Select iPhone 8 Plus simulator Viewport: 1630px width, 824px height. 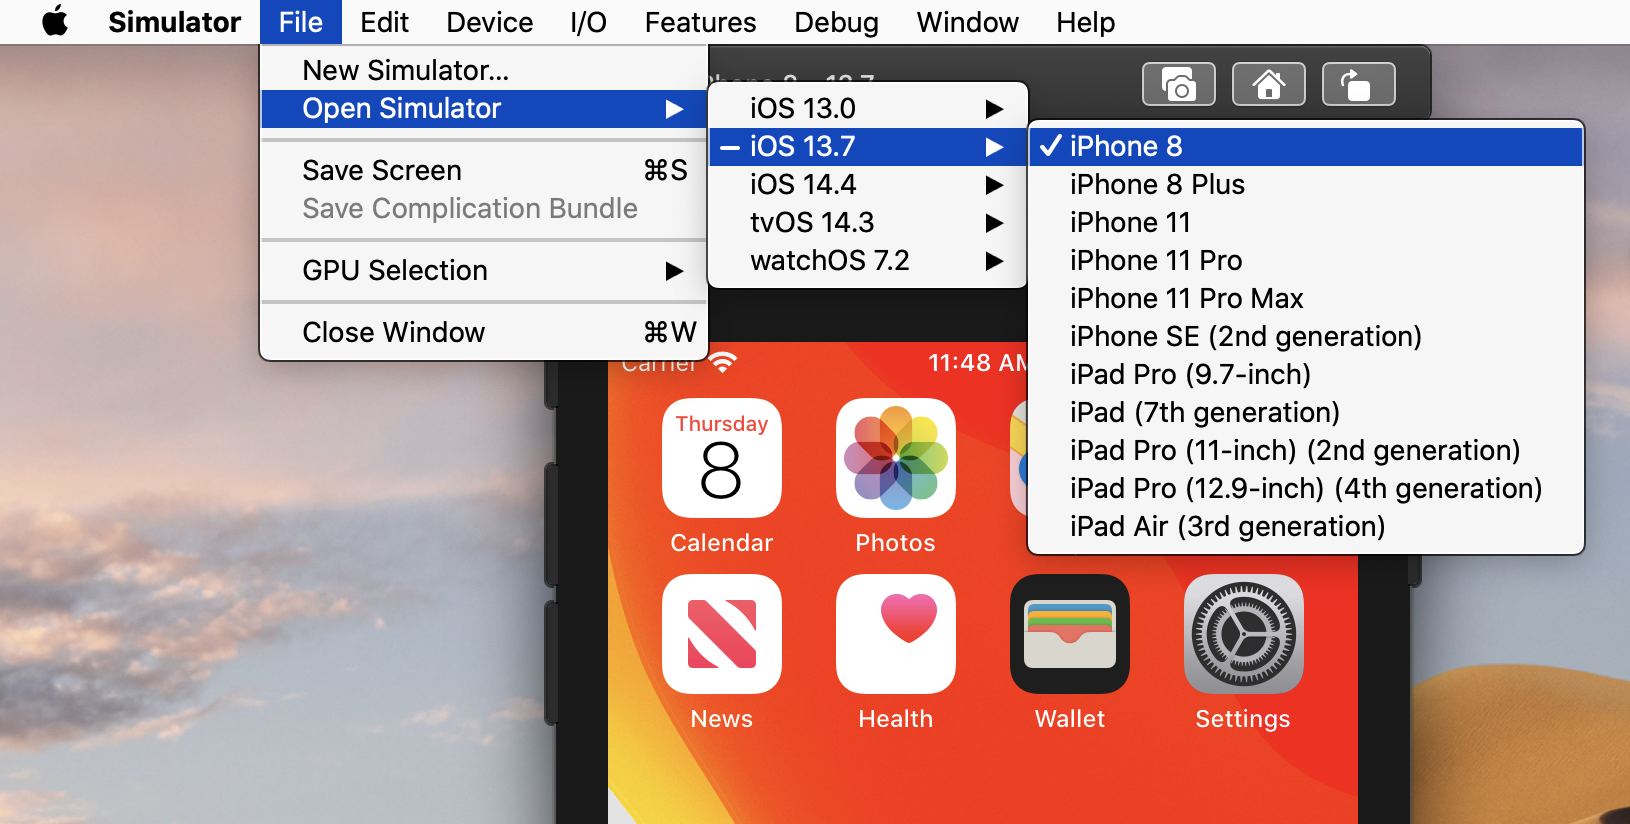click(1306, 184)
